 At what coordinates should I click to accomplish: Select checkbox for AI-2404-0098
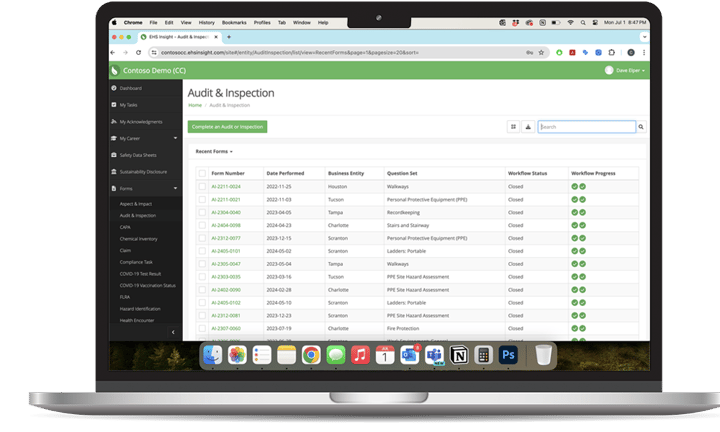coord(202,225)
